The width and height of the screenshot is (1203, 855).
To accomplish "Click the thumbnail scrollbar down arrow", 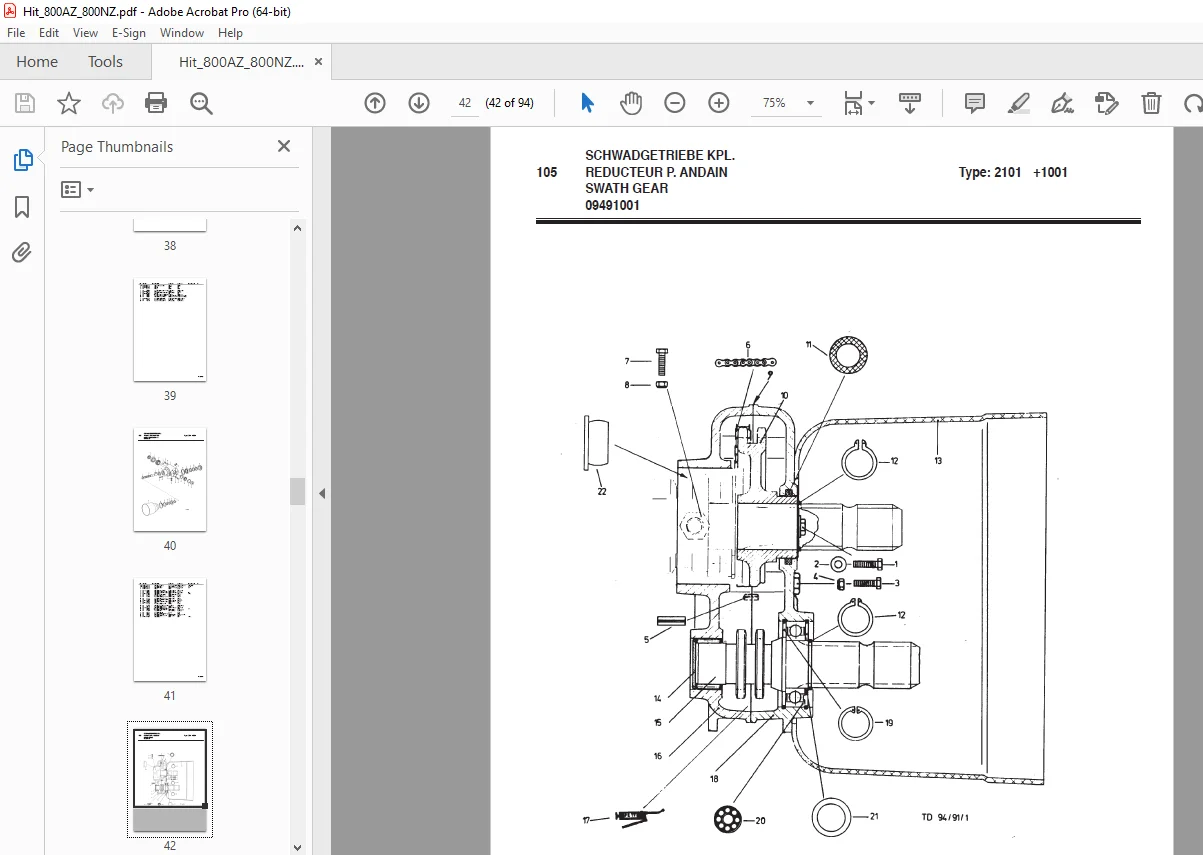I will tap(297, 847).
